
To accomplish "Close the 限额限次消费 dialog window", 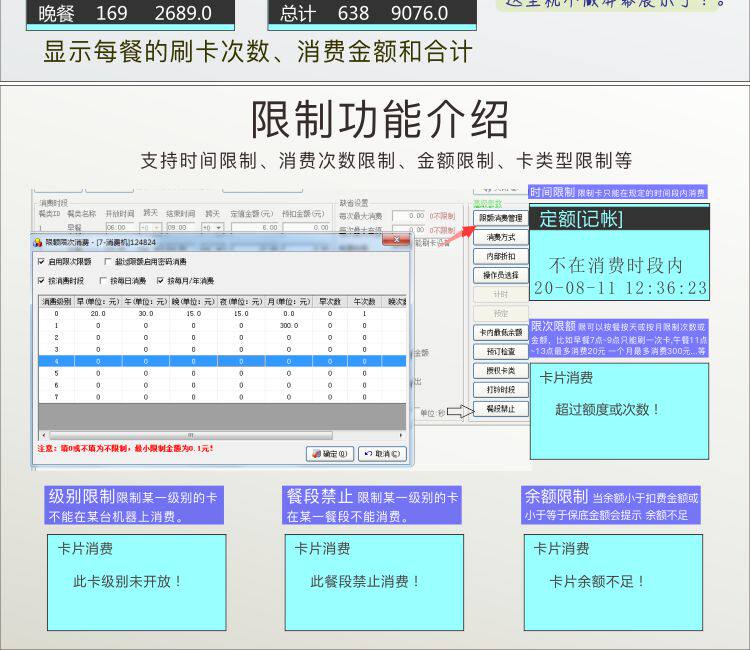I will 396,240.
